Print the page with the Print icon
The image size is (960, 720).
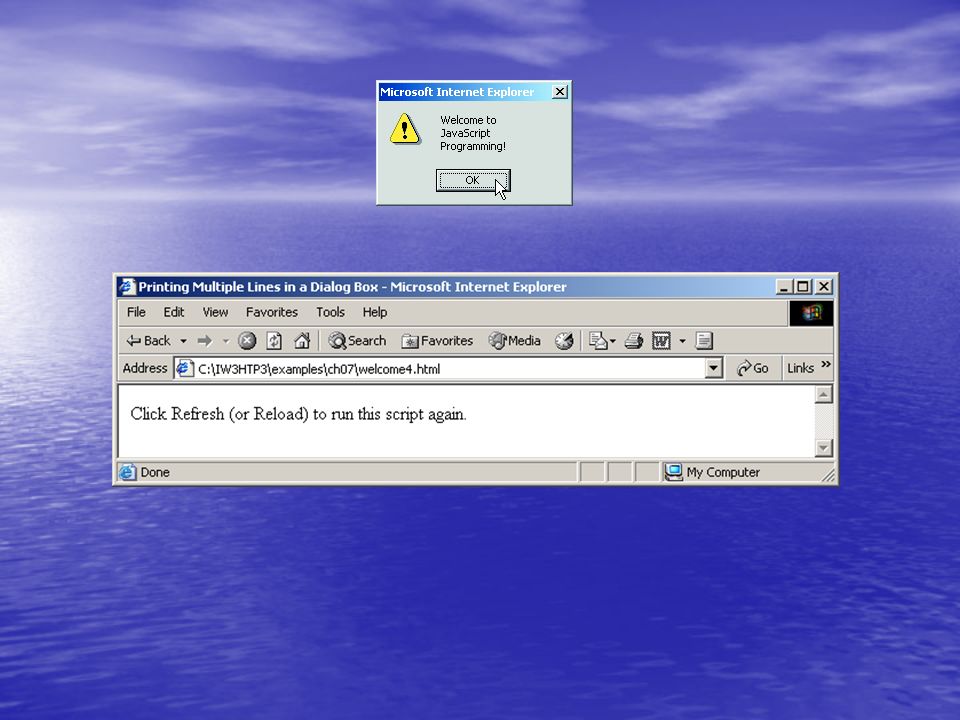(x=634, y=340)
